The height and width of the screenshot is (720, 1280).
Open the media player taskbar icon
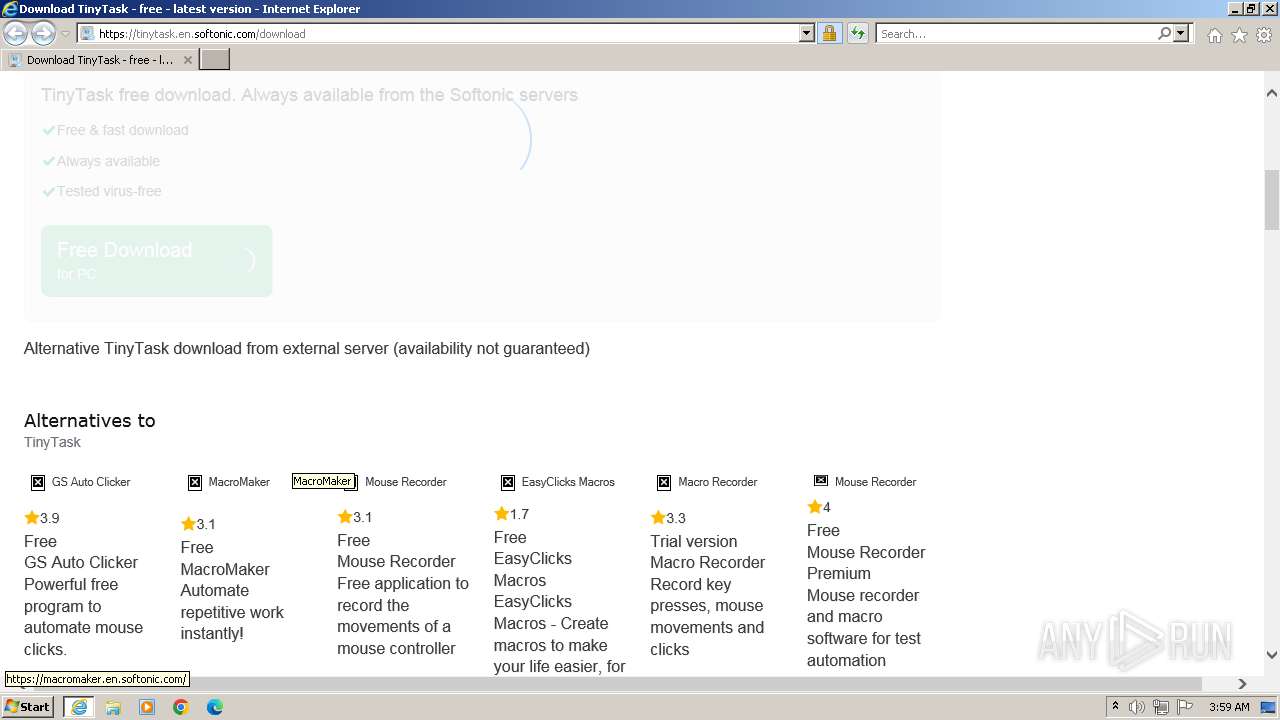pyautogui.click(x=147, y=707)
